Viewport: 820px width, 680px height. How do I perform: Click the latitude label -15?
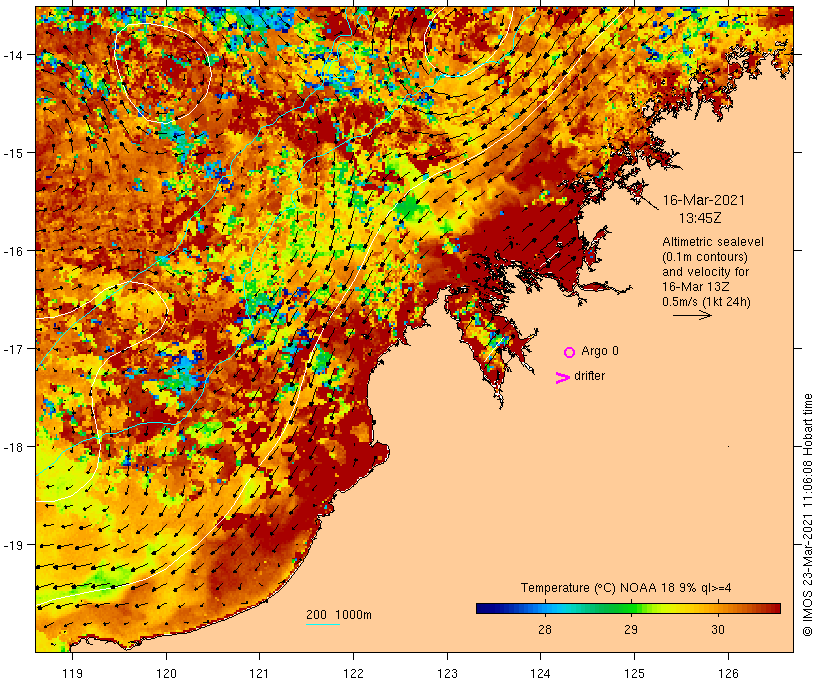13,153
